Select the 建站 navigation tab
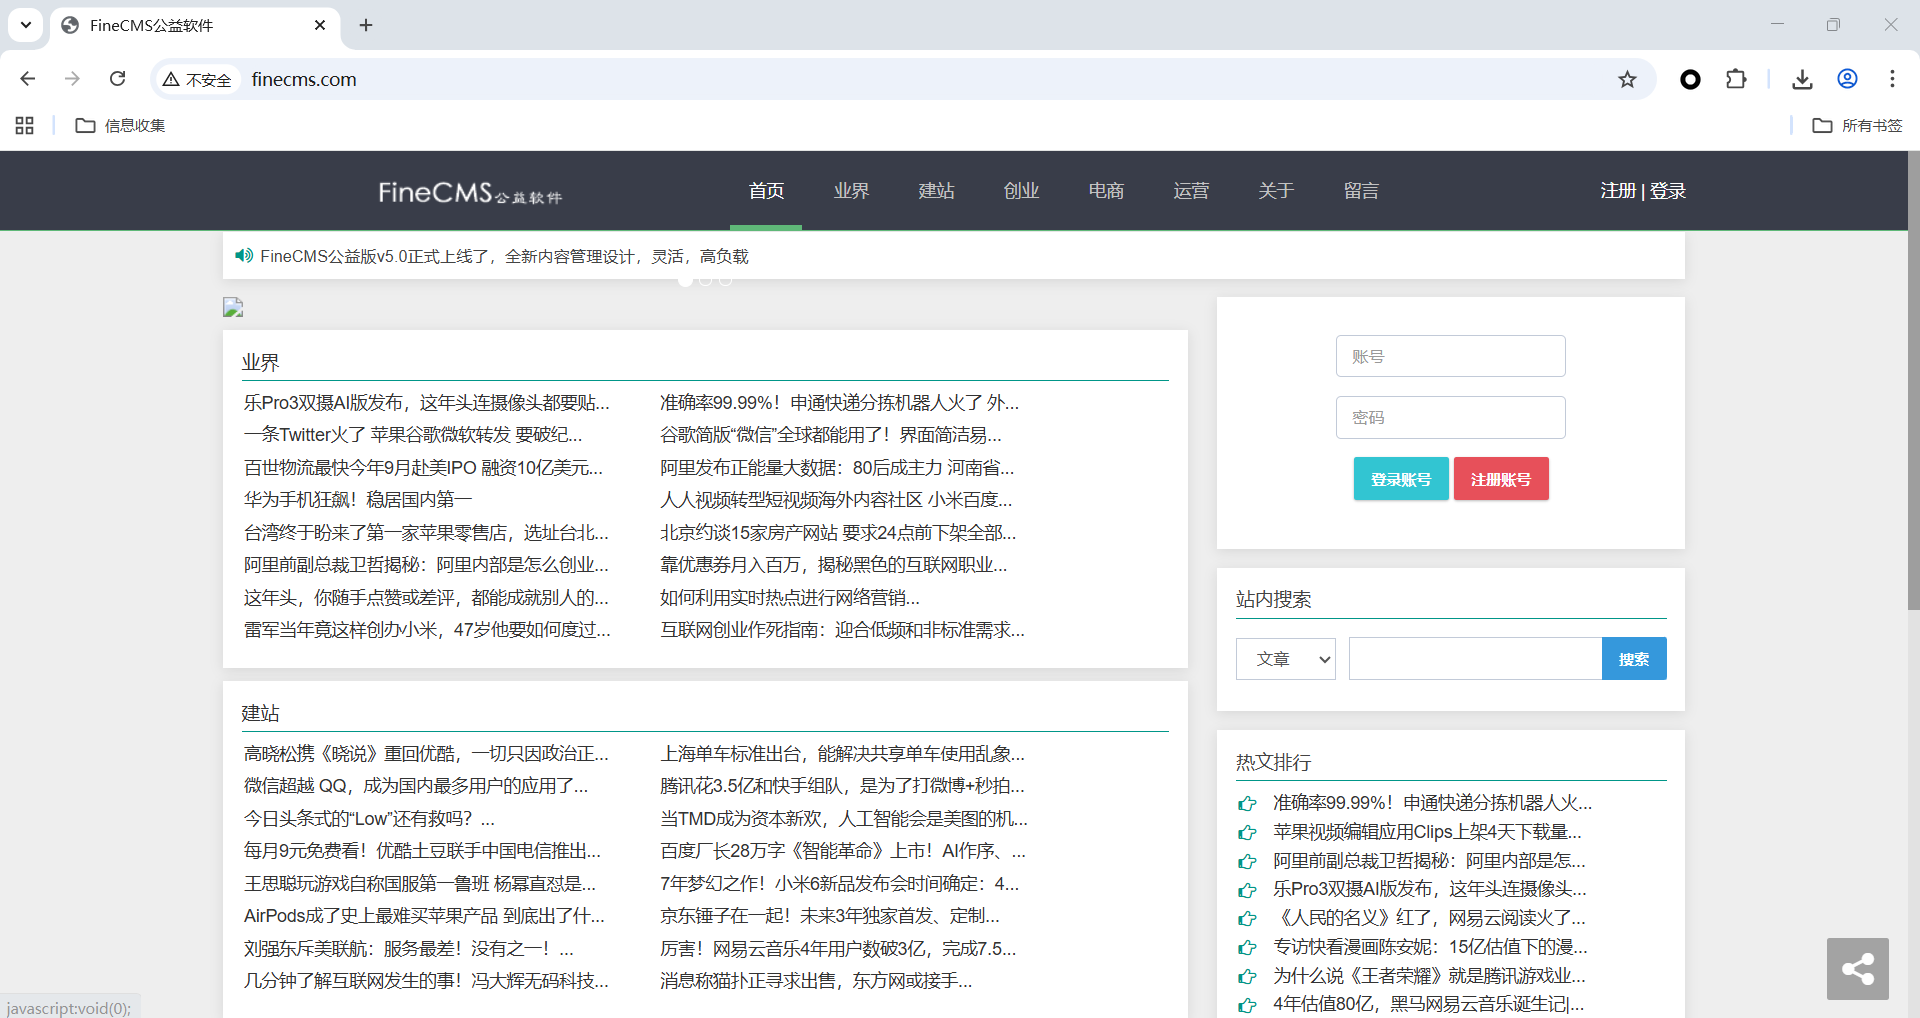This screenshot has width=1920, height=1018. click(936, 191)
